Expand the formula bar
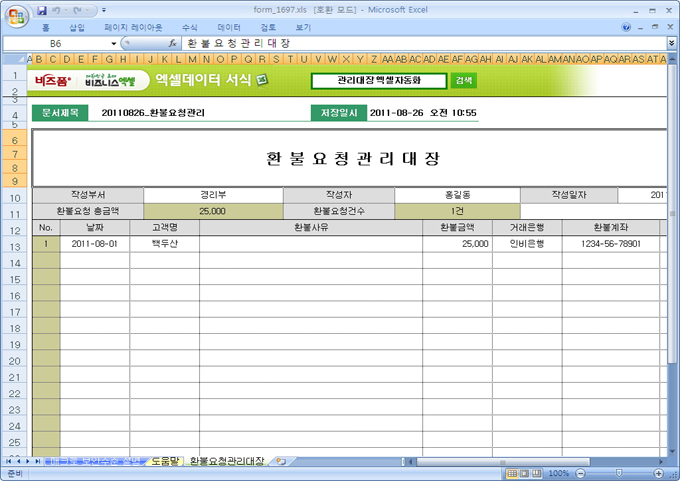680x481 pixels. 671,44
